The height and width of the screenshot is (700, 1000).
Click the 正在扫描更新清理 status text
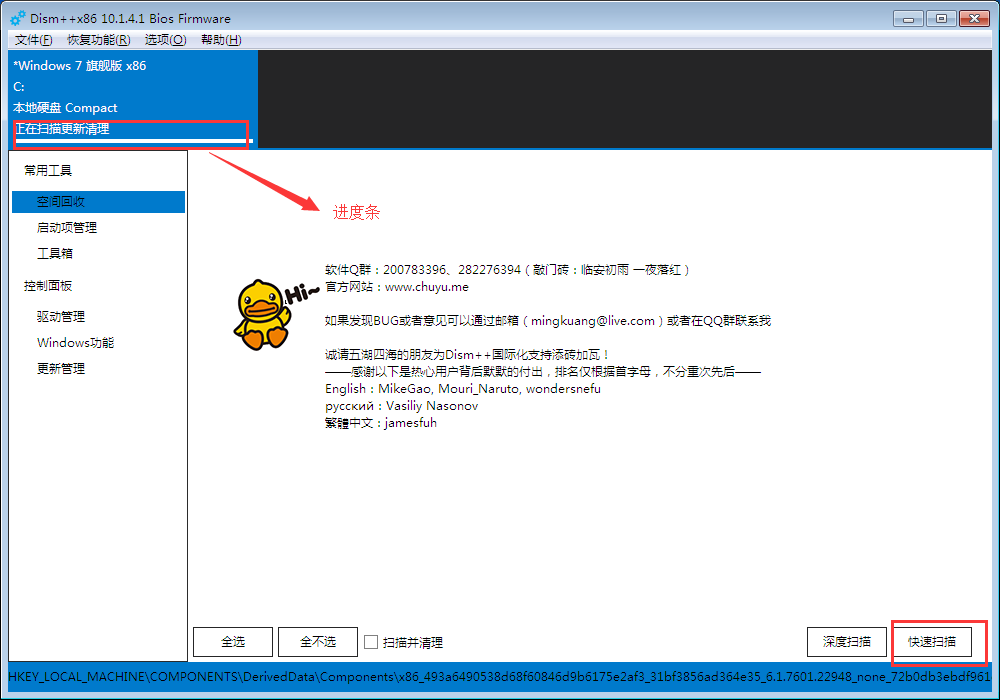click(62, 129)
